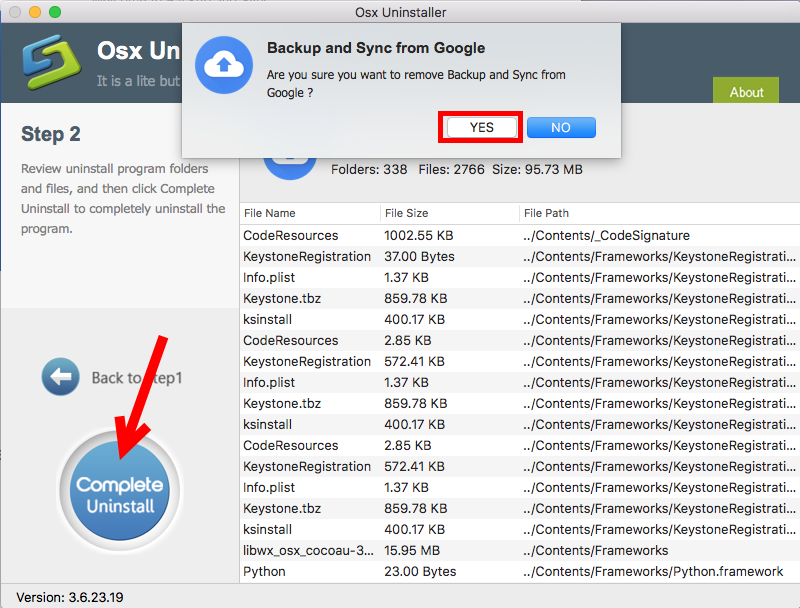Screen dimensions: 800x608
Task: Select the Back to Step1 arrow icon
Action: [x=60, y=377]
